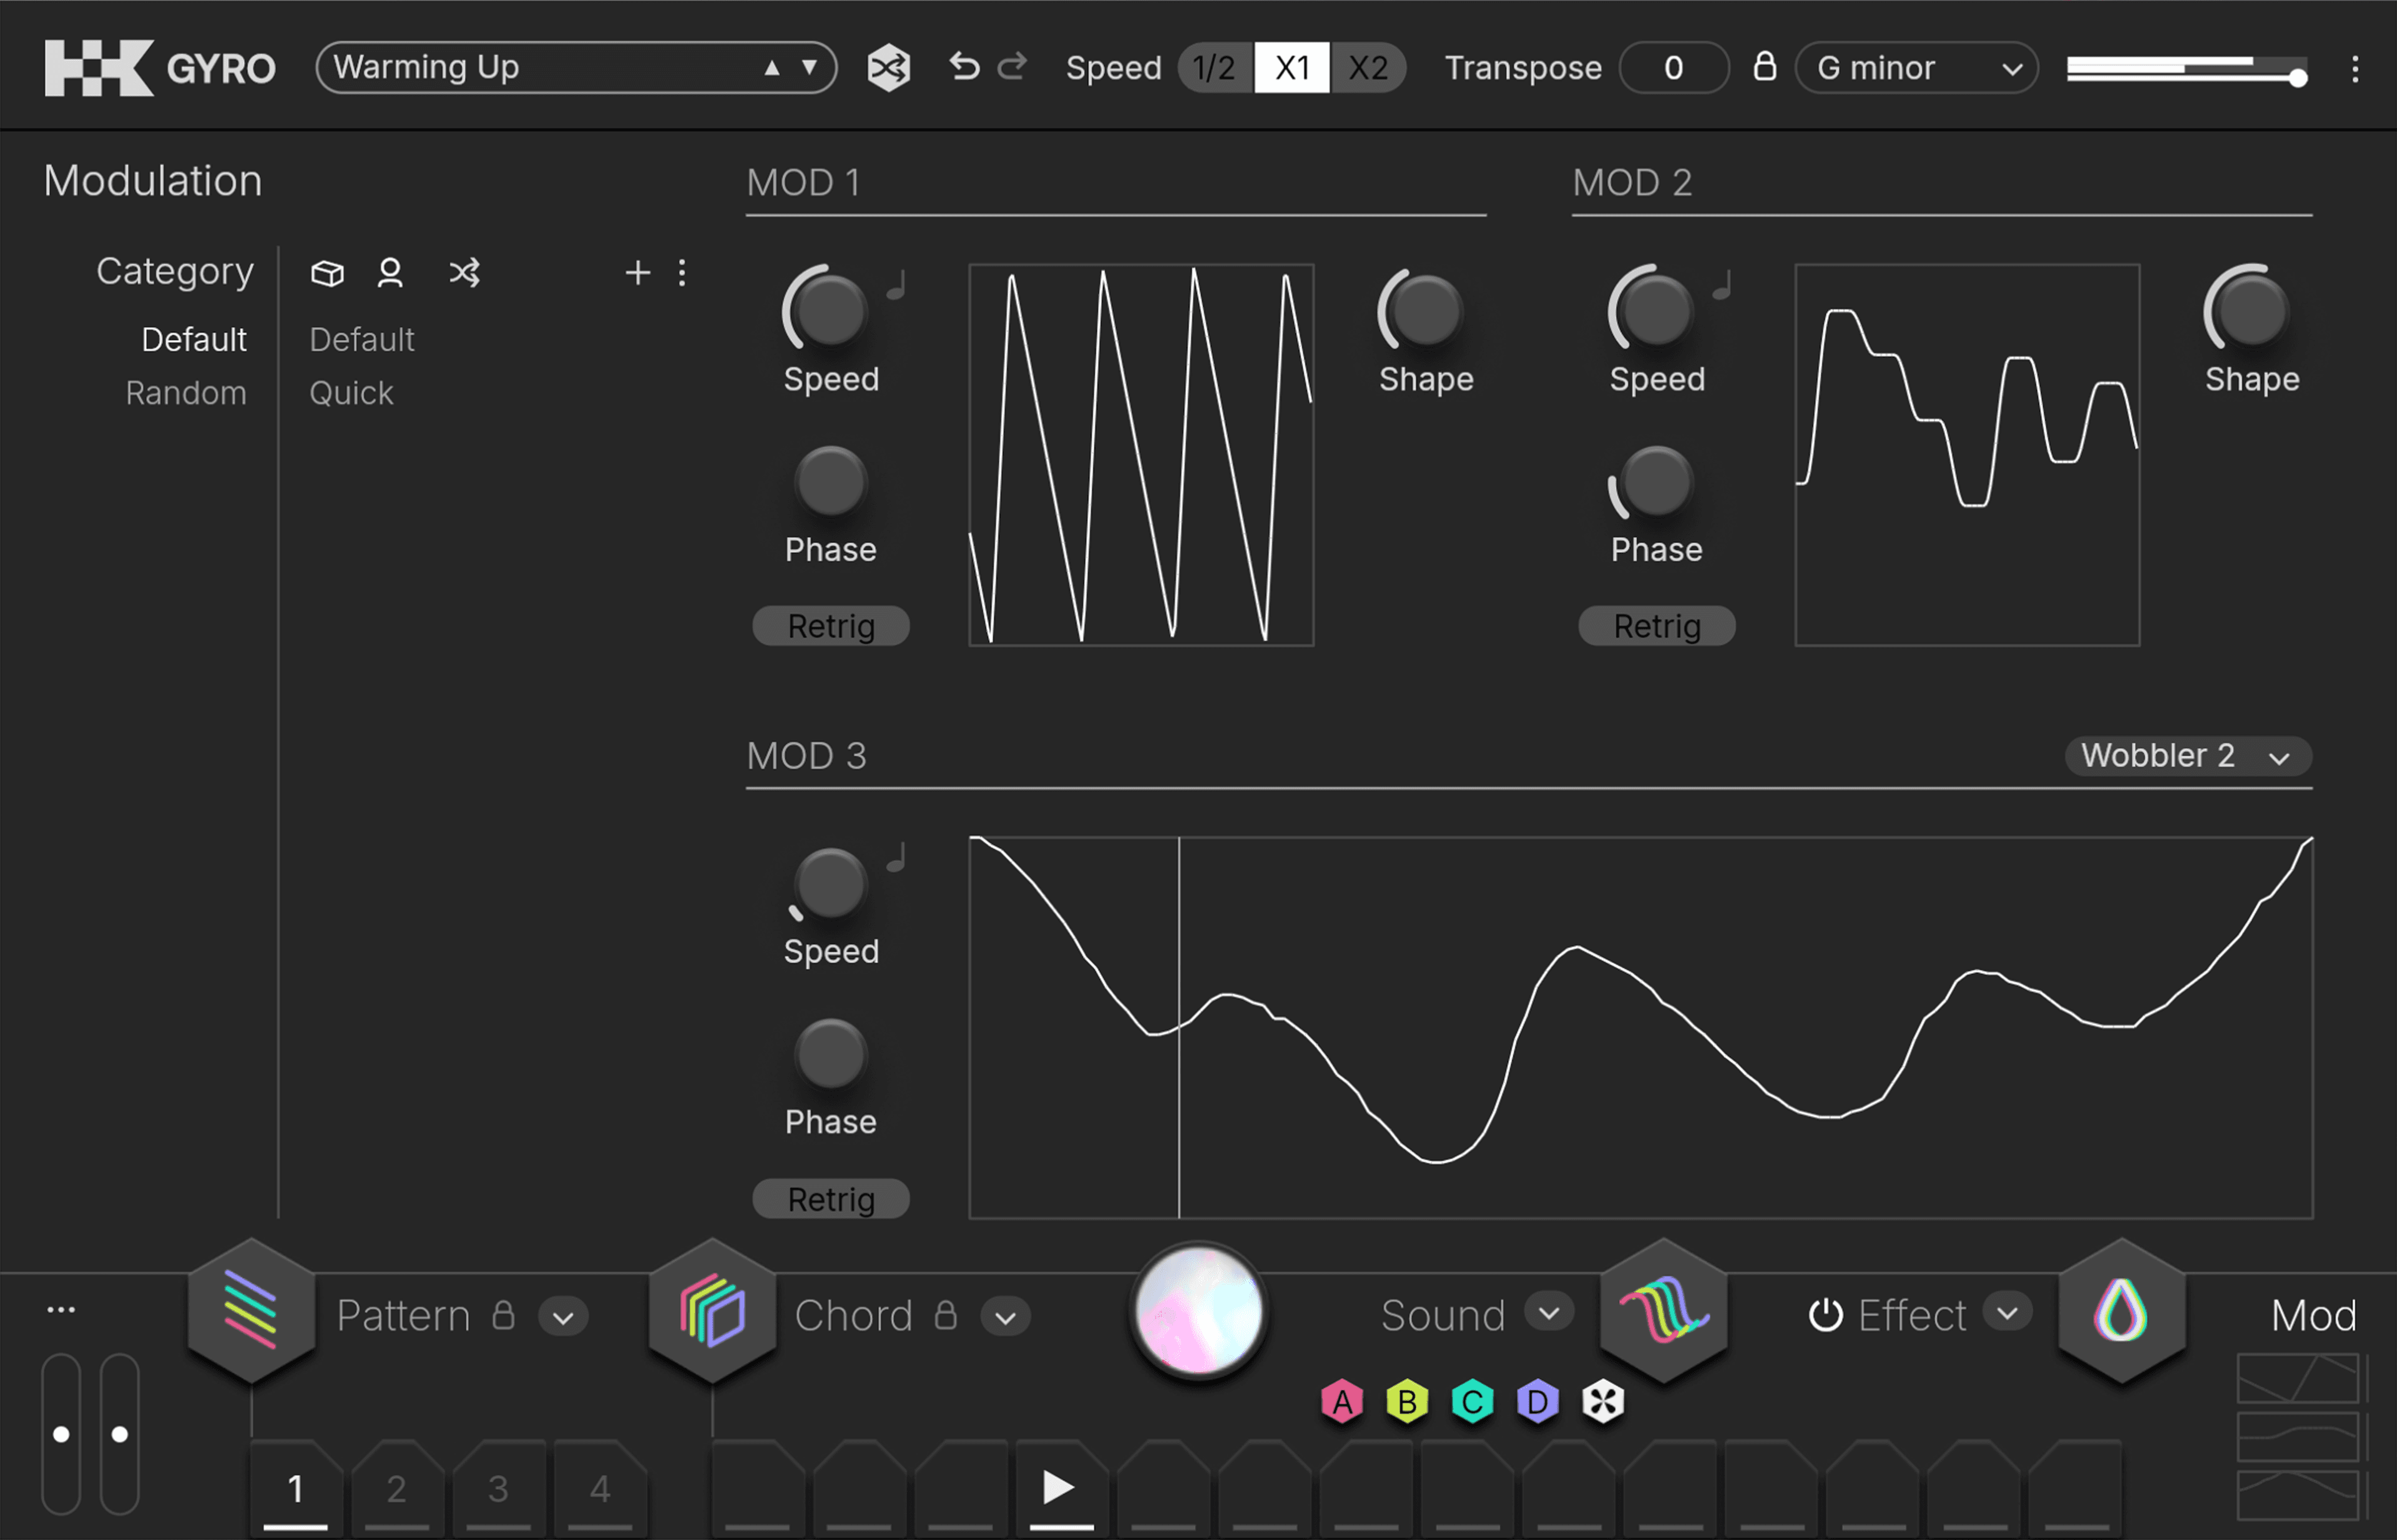Select sound variation A
The height and width of the screenshot is (1540, 2397).
pos(1342,1402)
